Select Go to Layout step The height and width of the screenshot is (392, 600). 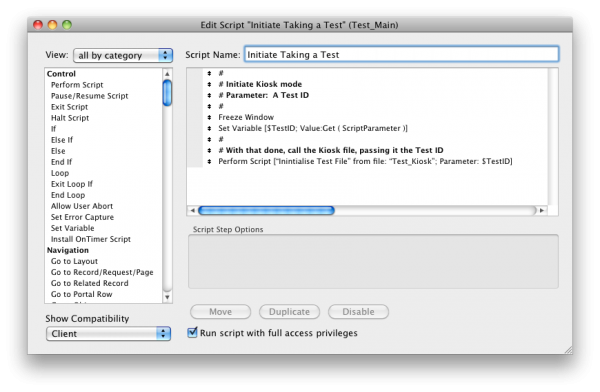pos(74,261)
